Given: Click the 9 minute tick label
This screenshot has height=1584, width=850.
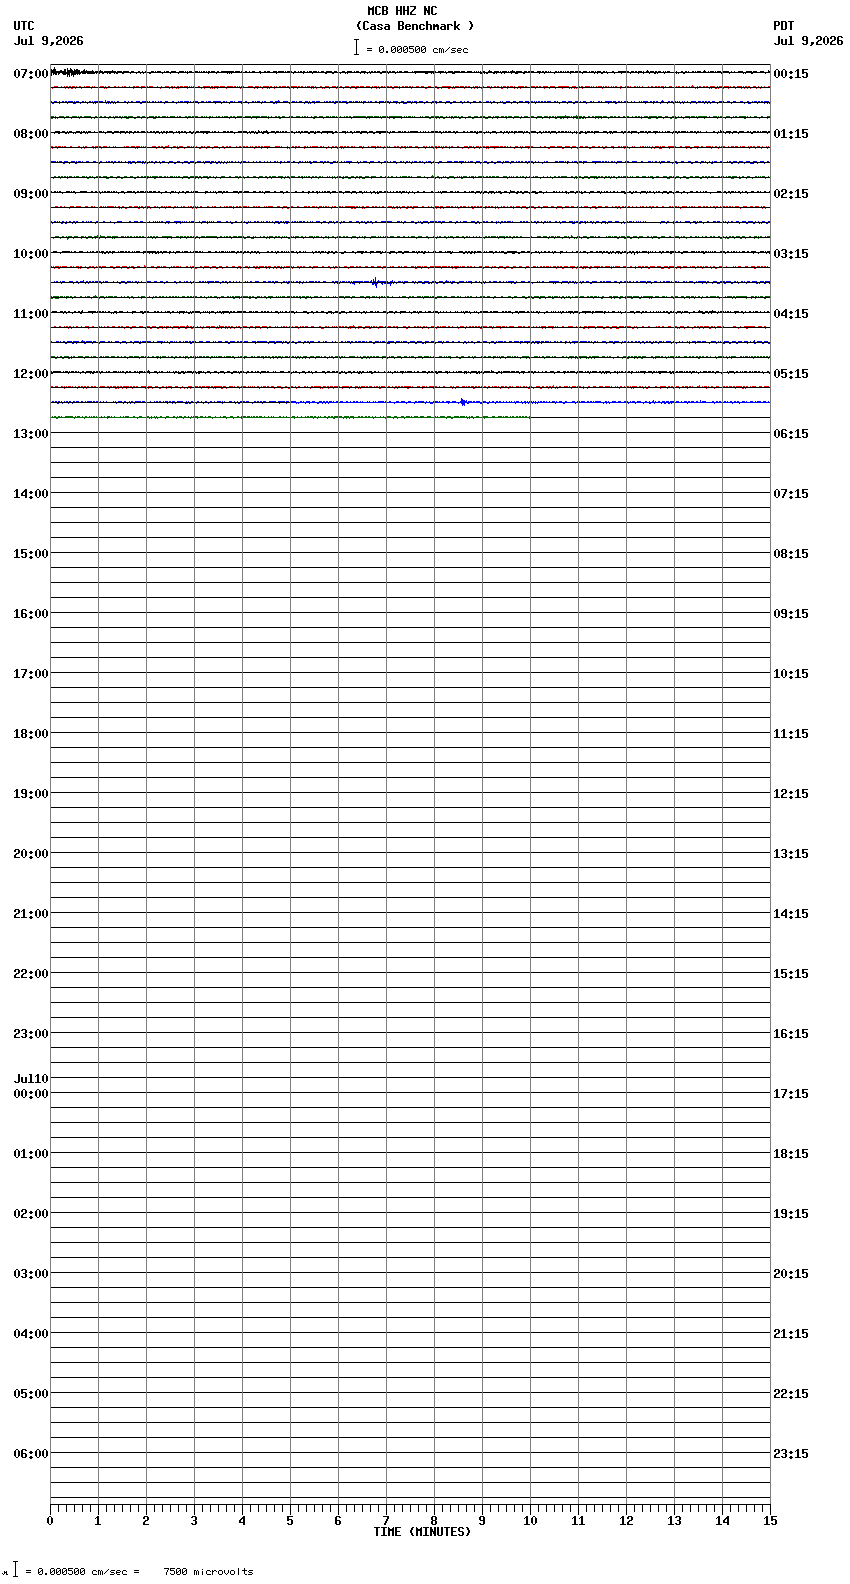Looking at the screenshot, I should [482, 1521].
